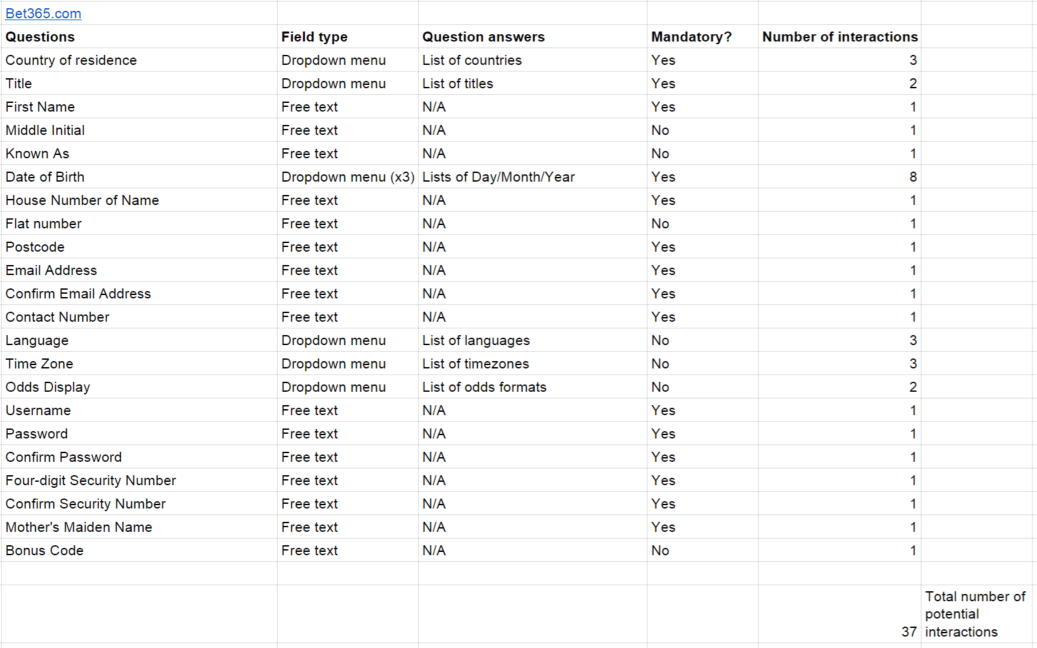Select the "Question answers" header cell
Image resolution: width=1037 pixels, height=648 pixels.
[x=483, y=37]
